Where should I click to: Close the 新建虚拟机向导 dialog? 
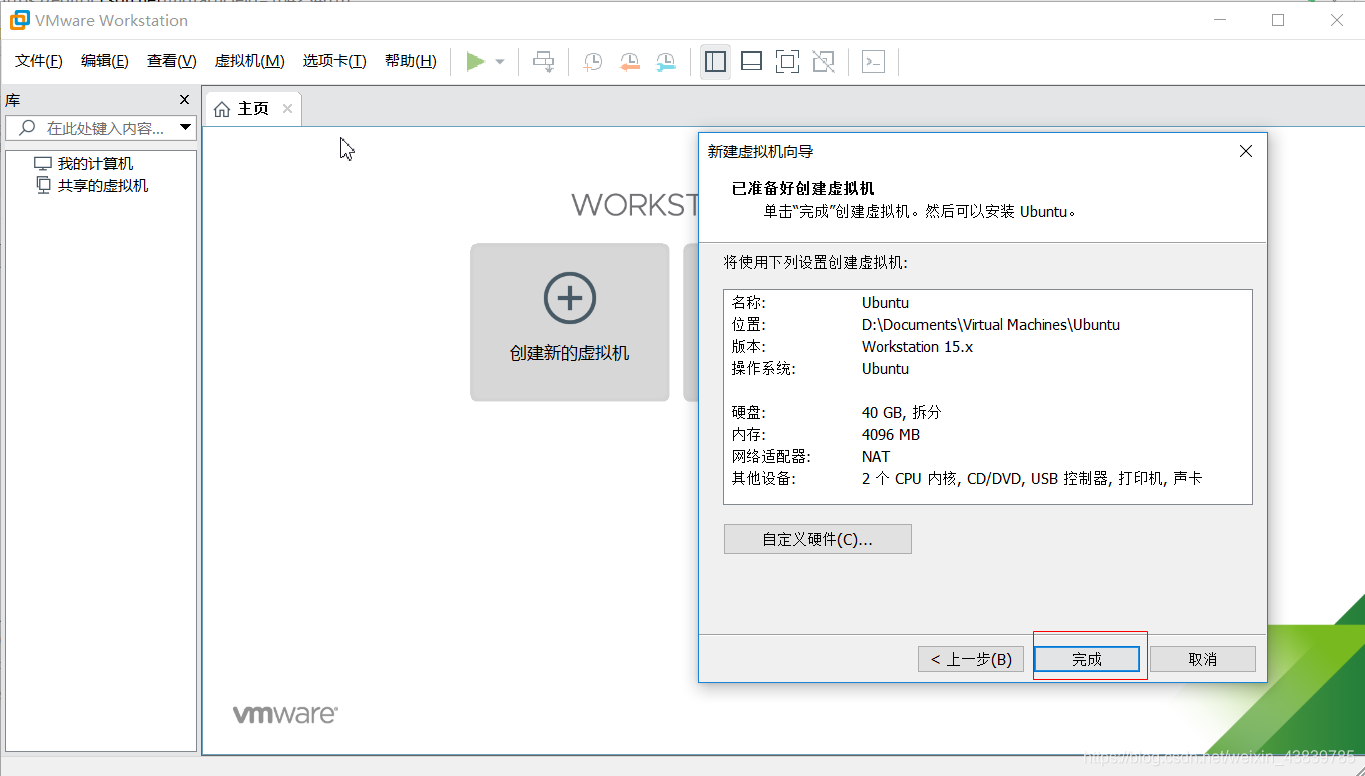[1246, 151]
